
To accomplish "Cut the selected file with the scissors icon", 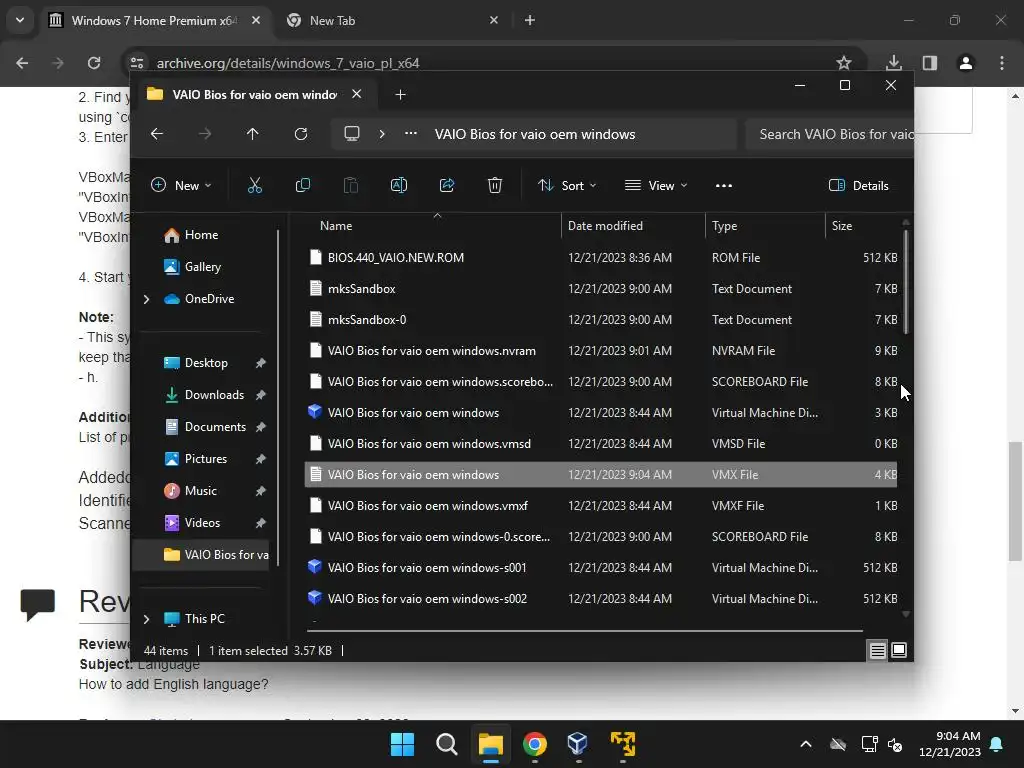I will pos(255,185).
